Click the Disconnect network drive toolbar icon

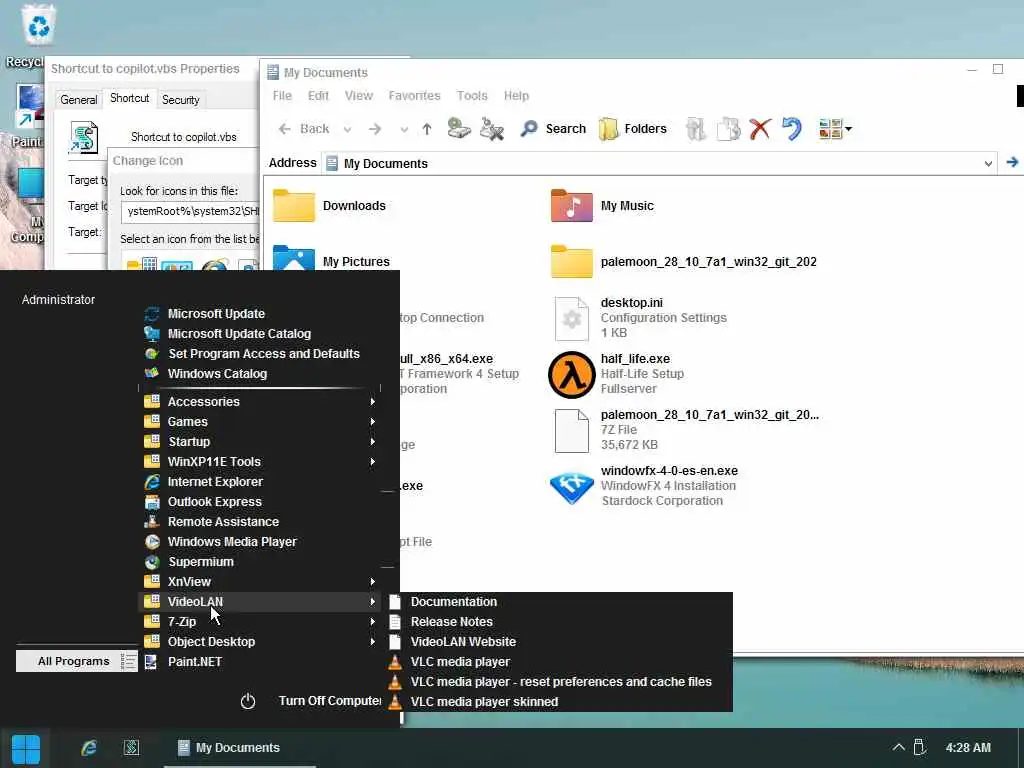[492, 129]
